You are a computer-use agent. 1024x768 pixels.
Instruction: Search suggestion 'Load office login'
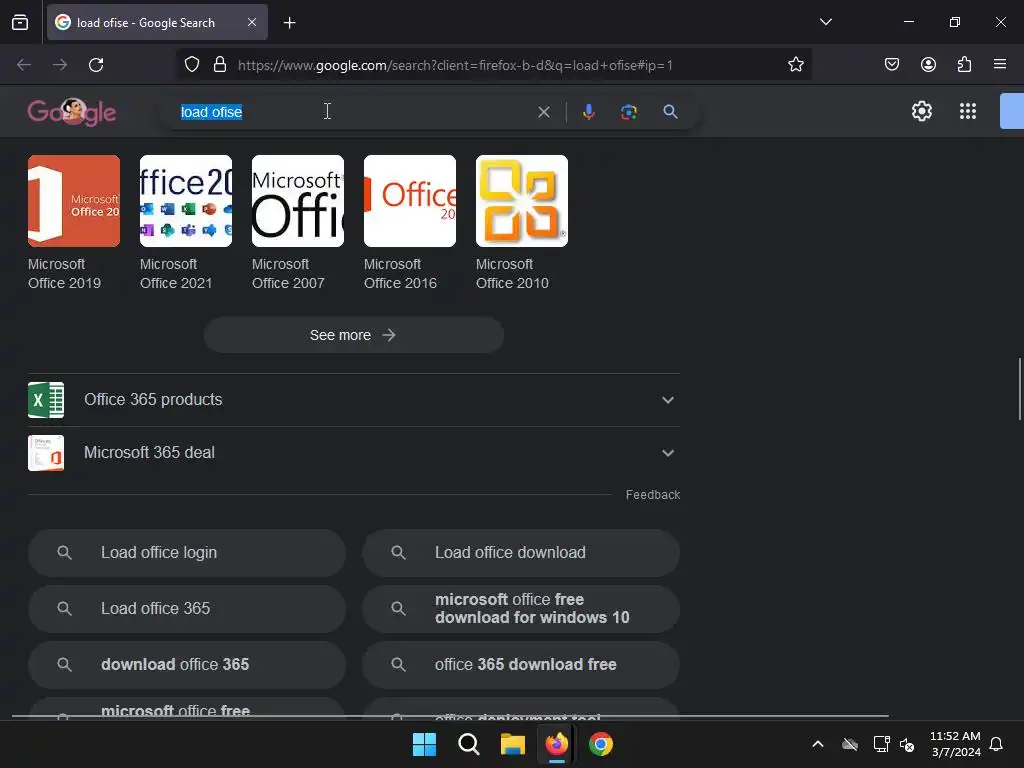tap(187, 552)
